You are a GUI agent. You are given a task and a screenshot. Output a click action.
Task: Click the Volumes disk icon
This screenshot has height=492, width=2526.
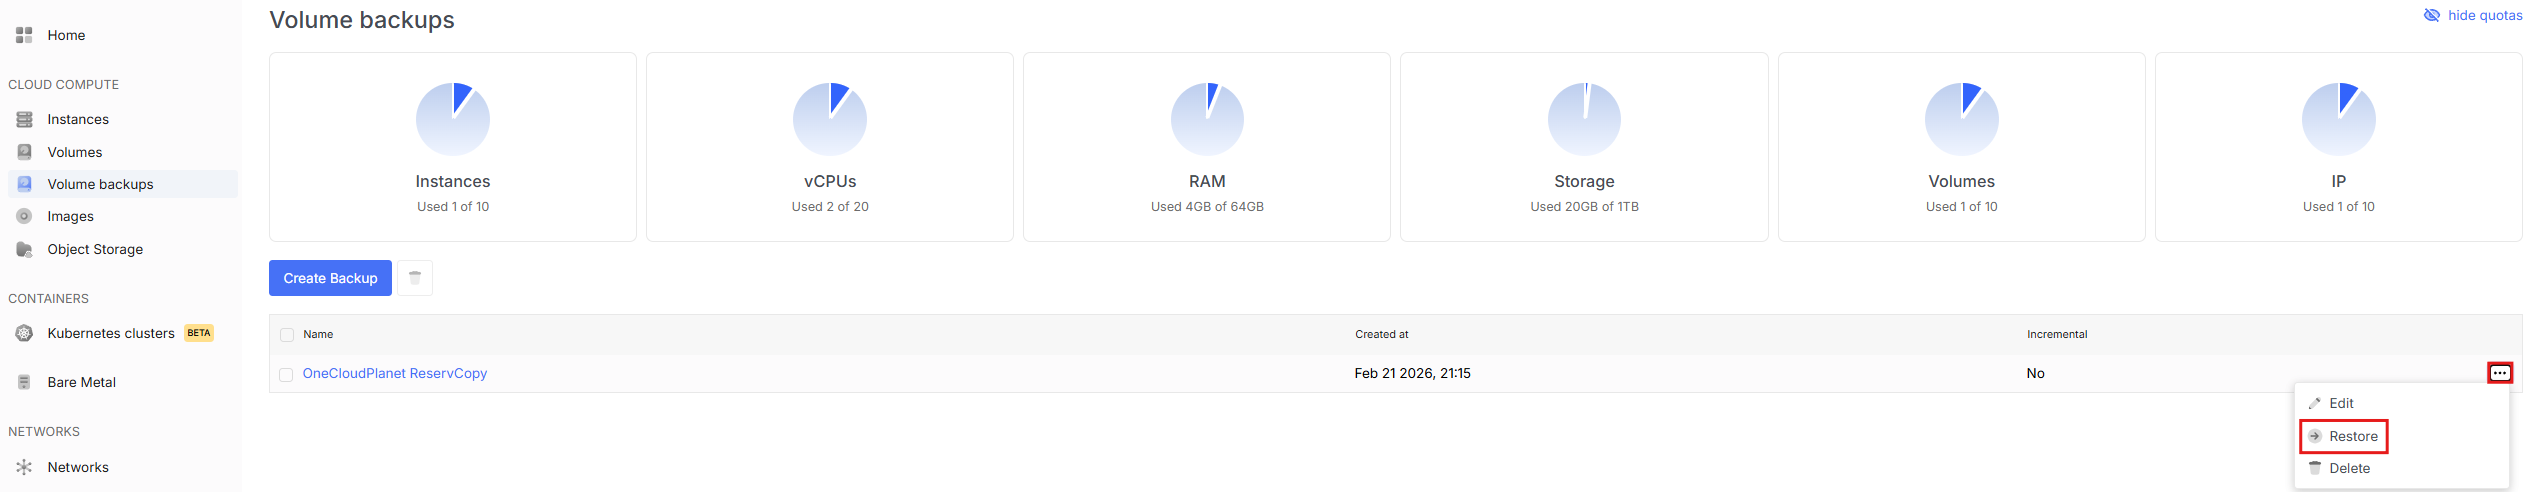click(24, 152)
